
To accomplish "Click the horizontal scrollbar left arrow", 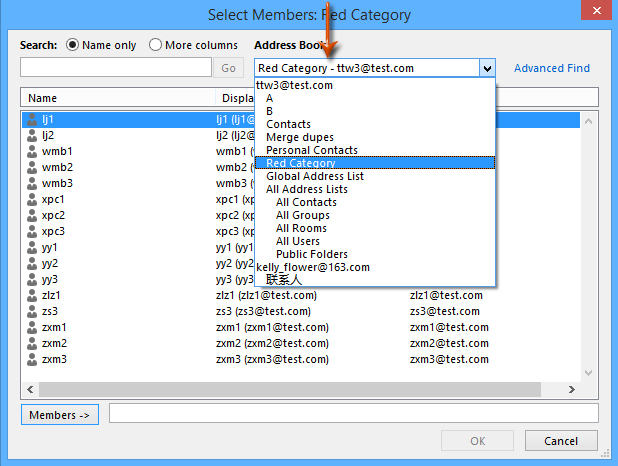I will 30,390.
